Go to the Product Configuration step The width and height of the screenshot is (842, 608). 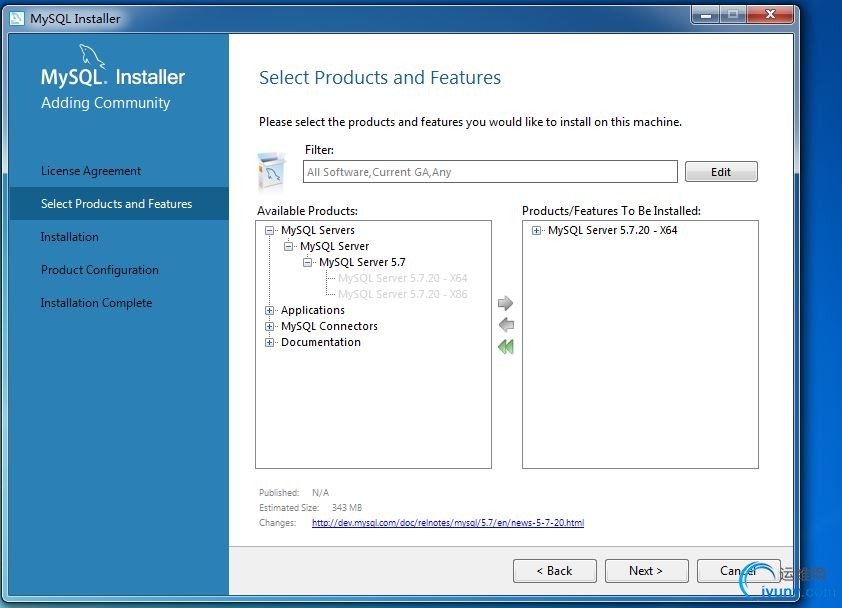pos(100,270)
